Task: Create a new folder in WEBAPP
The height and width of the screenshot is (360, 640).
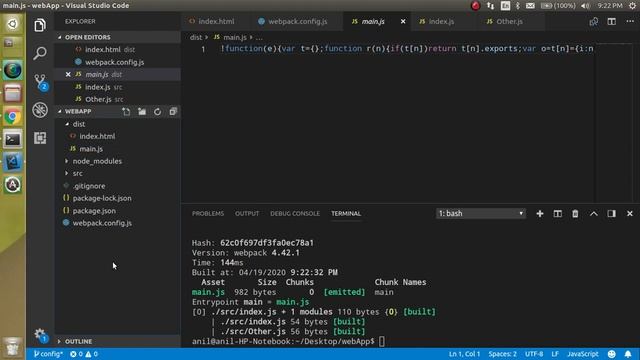Action: coord(142,111)
